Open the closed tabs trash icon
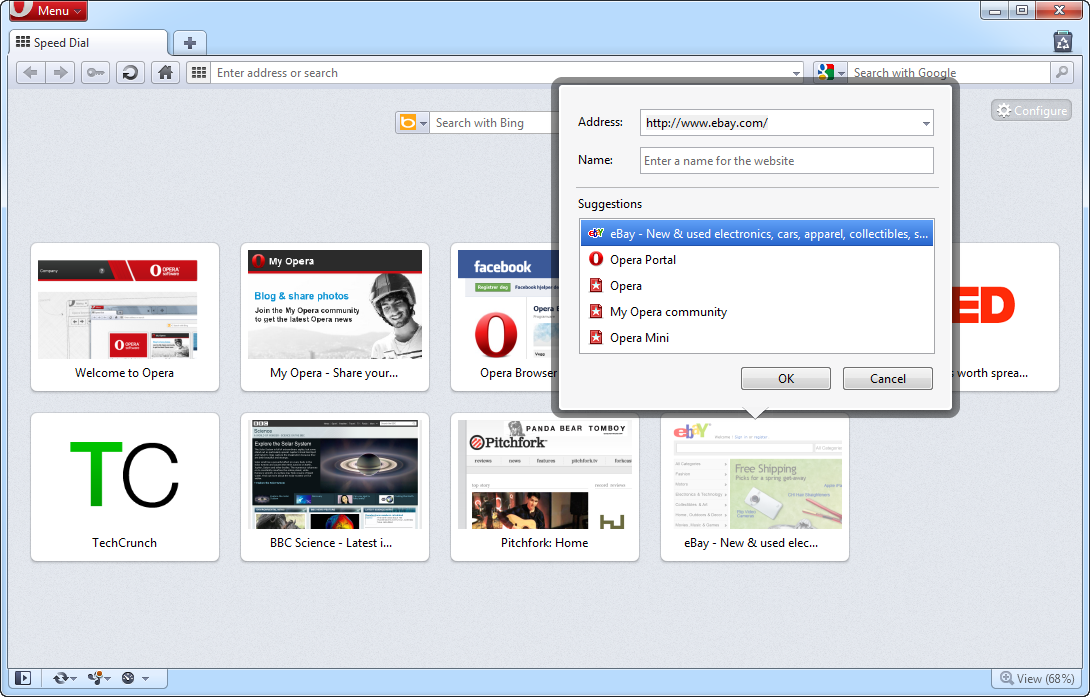The height and width of the screenshot is (697, 1090). click(x=1063, y=42)
